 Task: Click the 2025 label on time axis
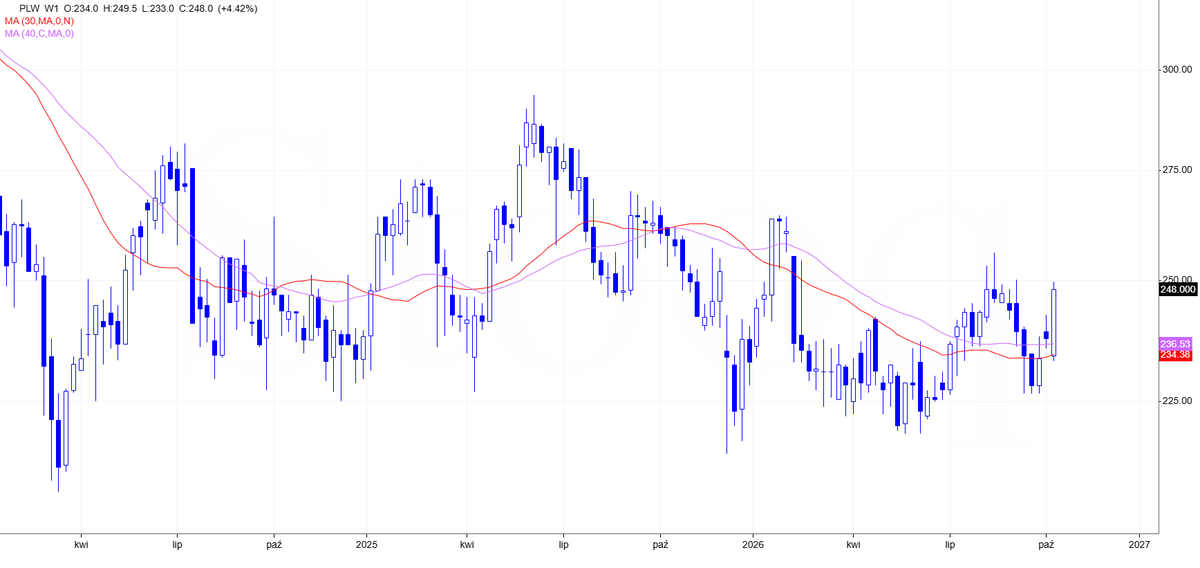(366, 546)
